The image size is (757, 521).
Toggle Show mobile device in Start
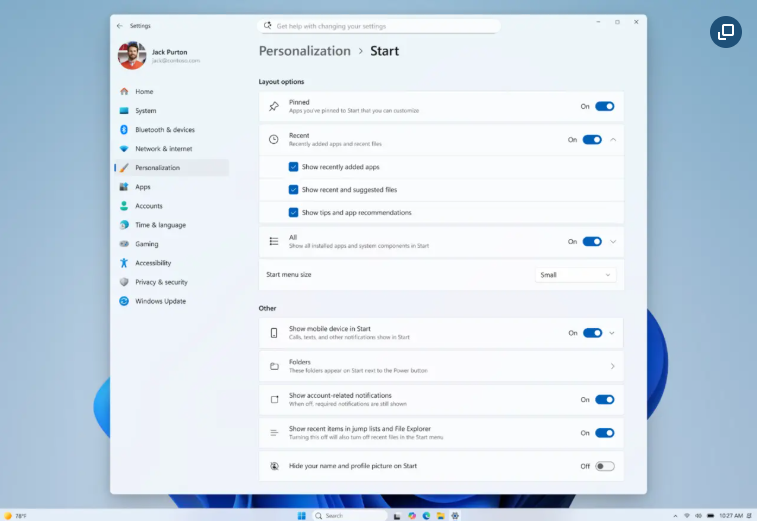click(x=592, y=333)
